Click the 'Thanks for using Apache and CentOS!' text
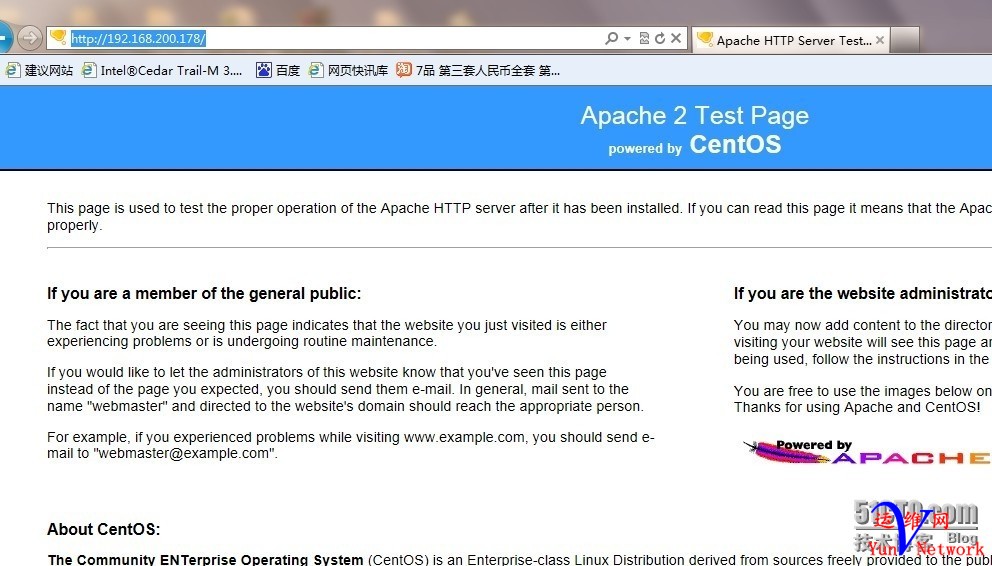 click(857, 407)
